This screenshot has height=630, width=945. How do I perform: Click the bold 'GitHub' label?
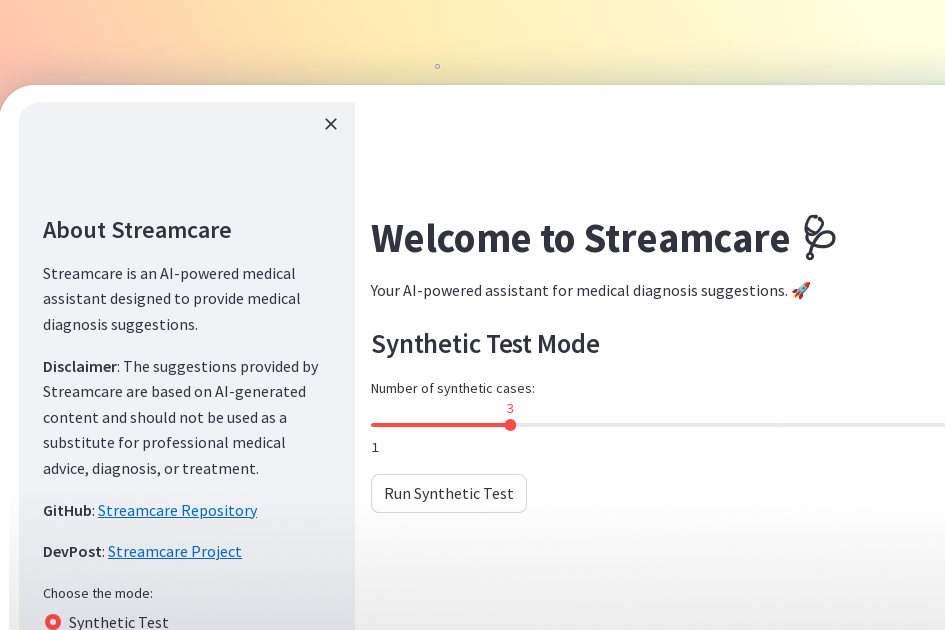click(67, 511)
